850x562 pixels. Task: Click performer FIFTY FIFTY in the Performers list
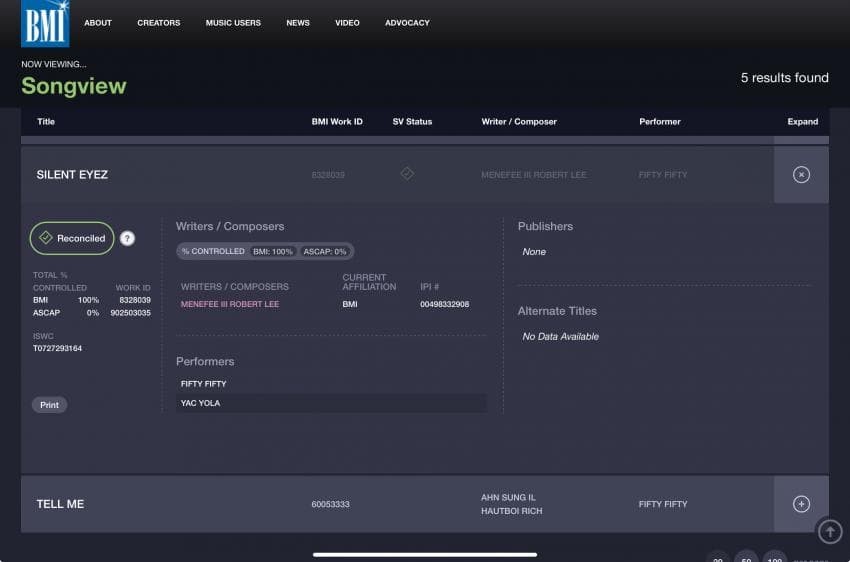click(203, 384)
